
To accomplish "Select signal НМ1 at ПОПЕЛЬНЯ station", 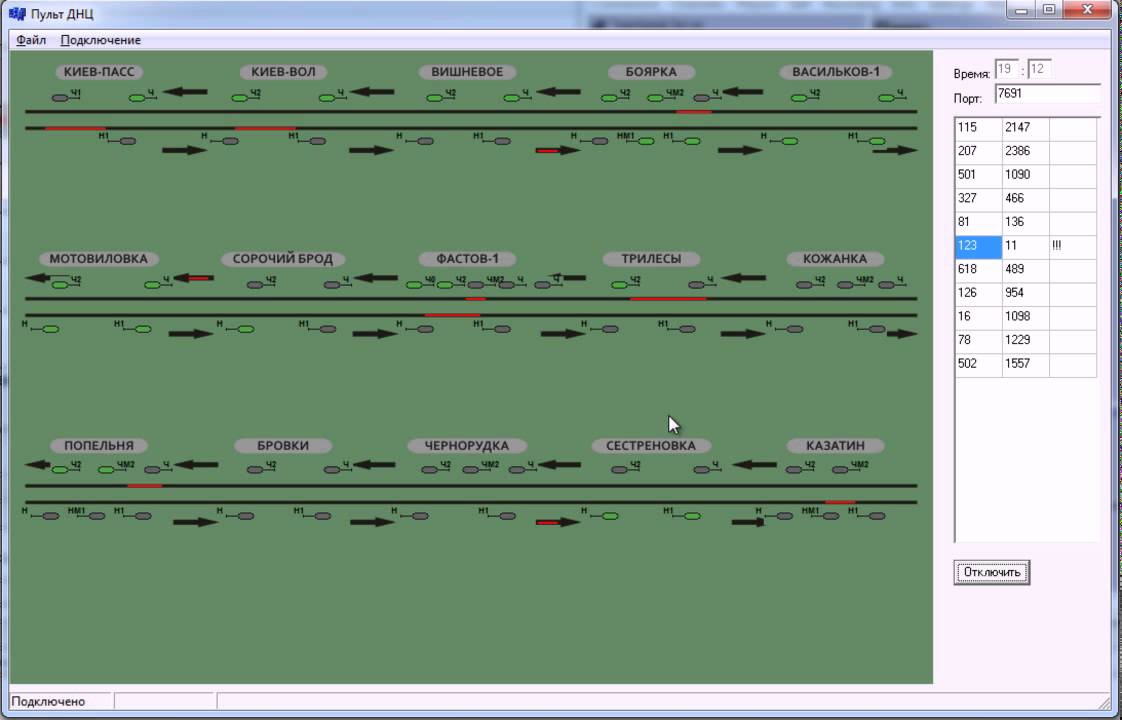I will point(97,515).
